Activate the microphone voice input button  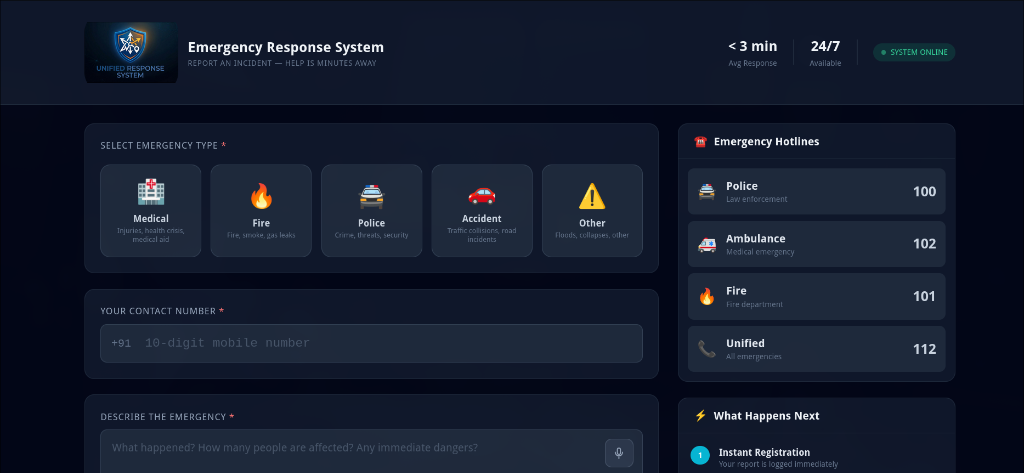(x=619, y=453)
